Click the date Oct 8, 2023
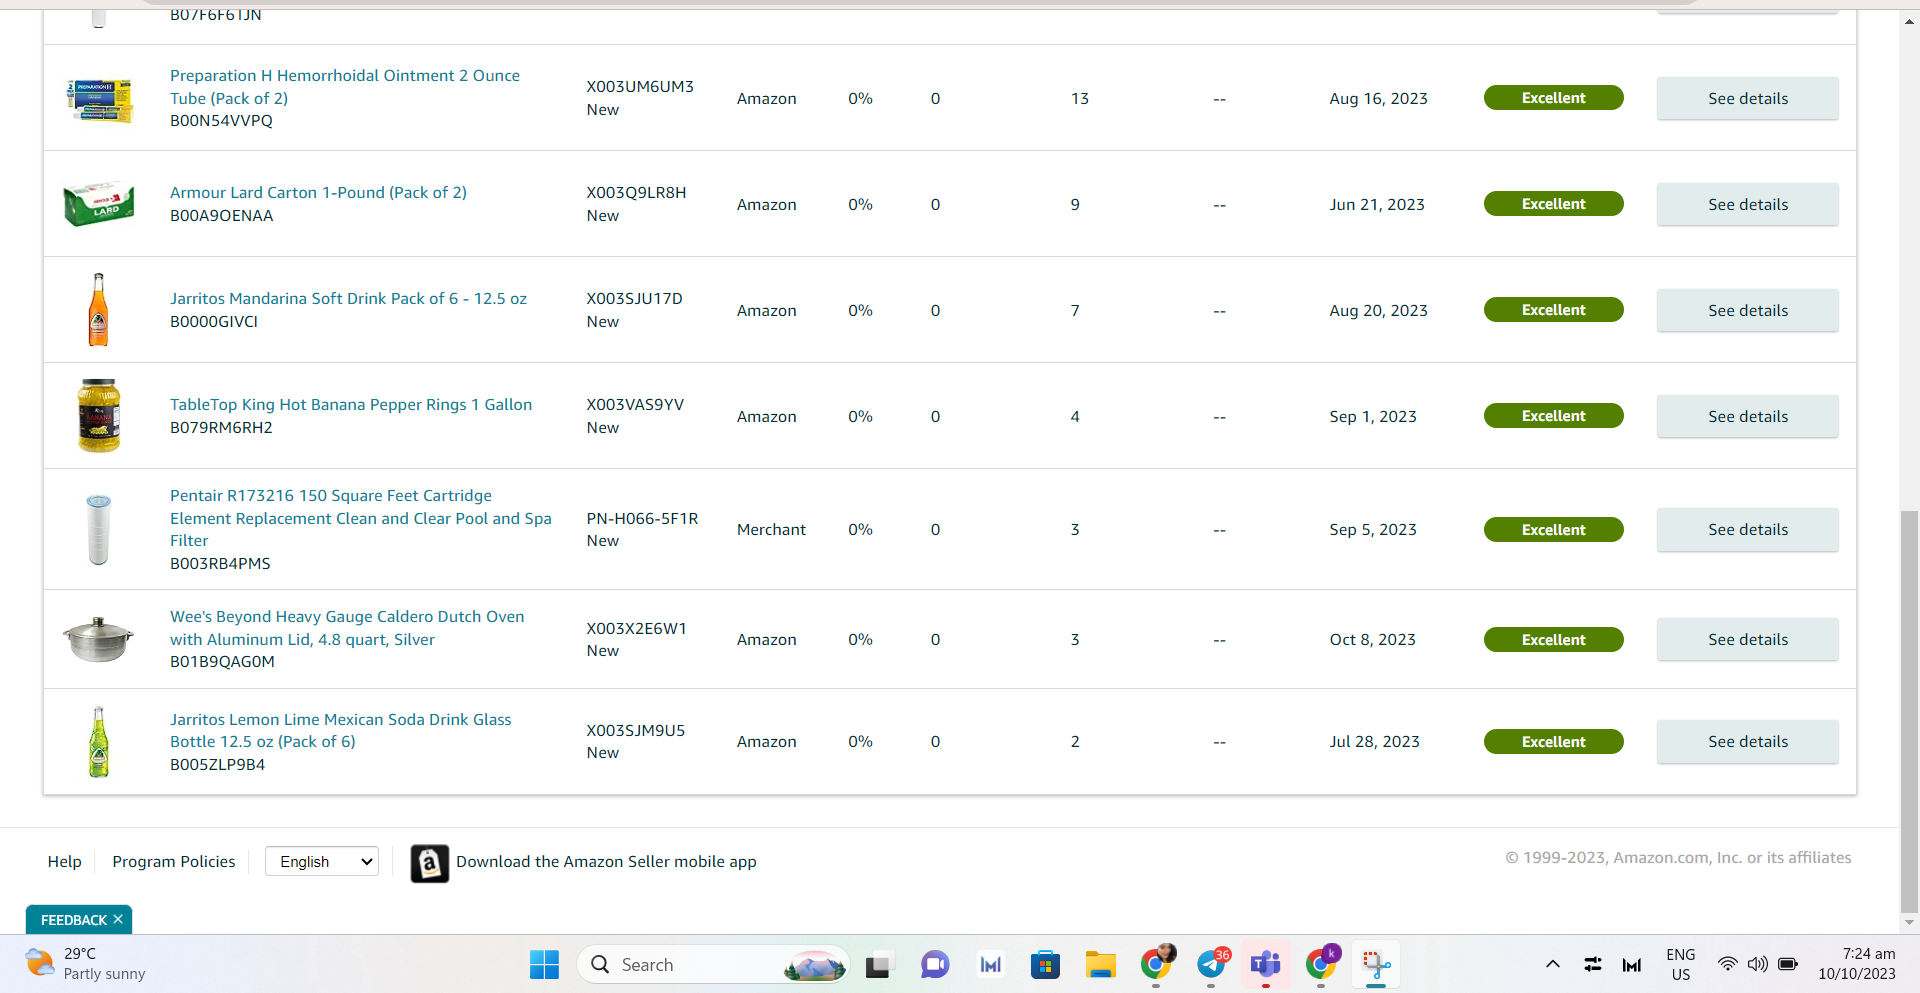 click(1372, 639)
